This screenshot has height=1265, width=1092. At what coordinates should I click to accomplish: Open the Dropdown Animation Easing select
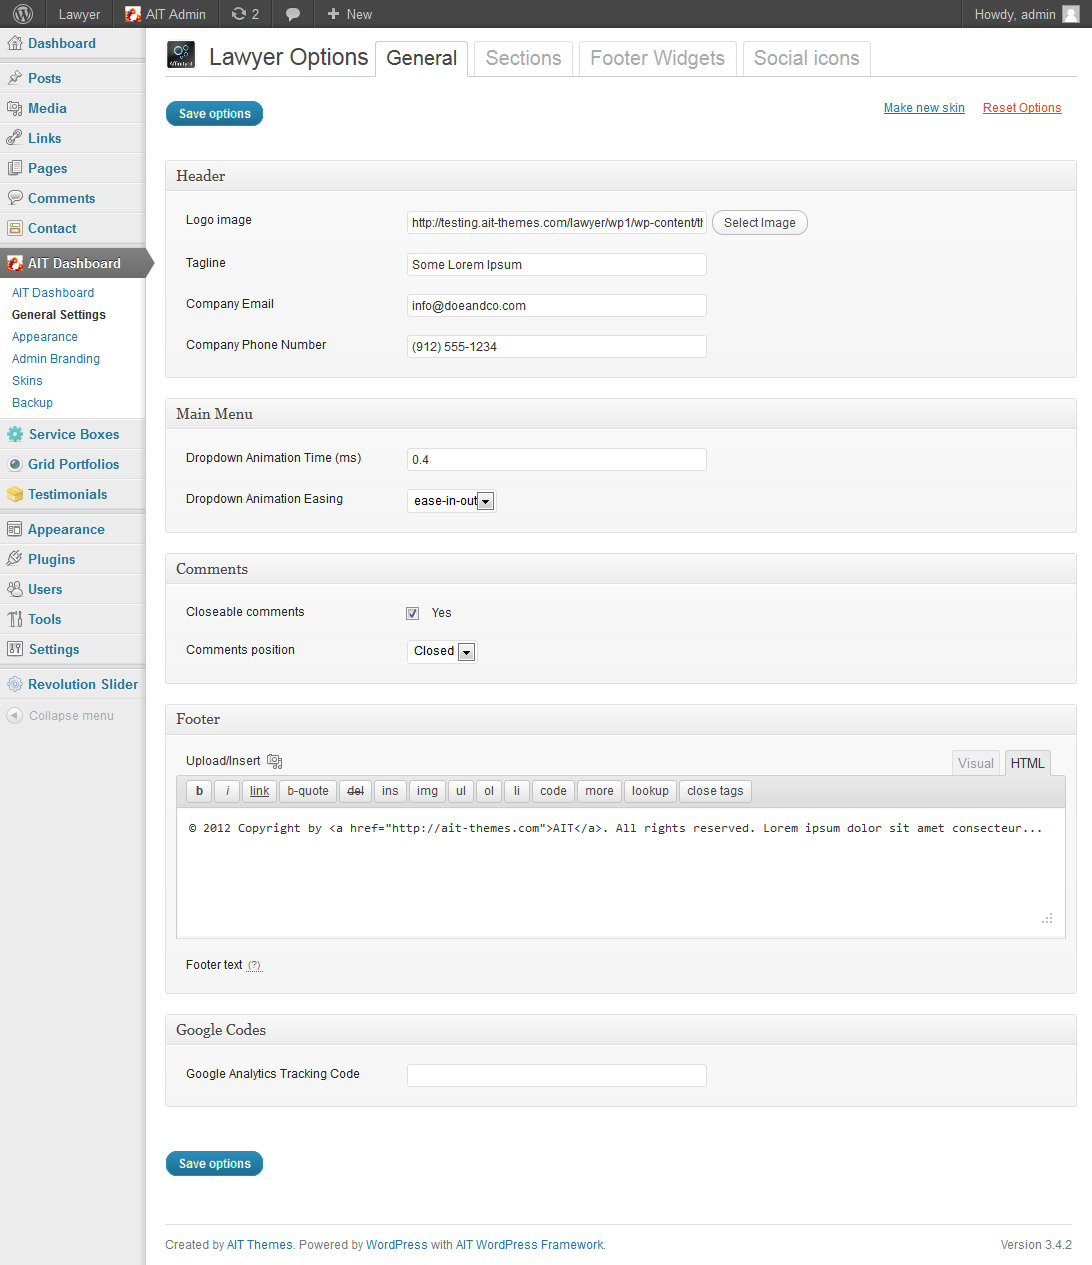(x=452, y=501)
